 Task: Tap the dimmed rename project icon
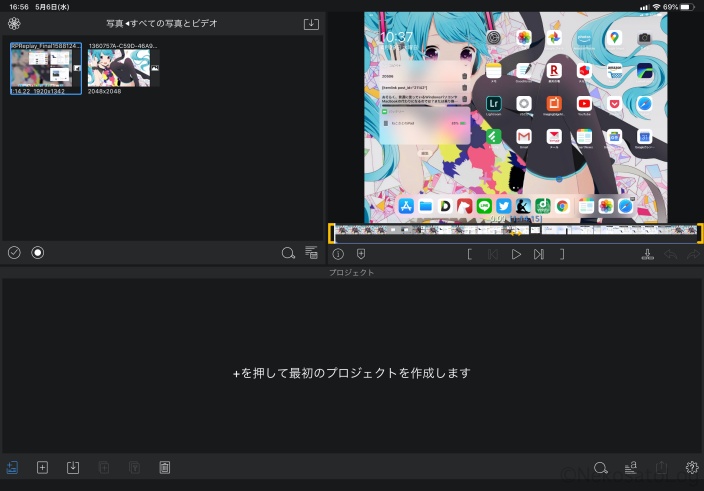point(134,468)
